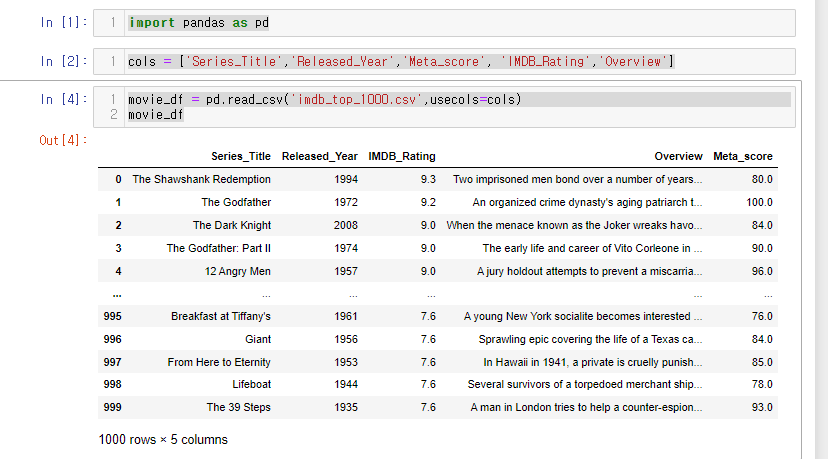
Task: Select the In [2] prompt label
Action: [x=63, y=61]
